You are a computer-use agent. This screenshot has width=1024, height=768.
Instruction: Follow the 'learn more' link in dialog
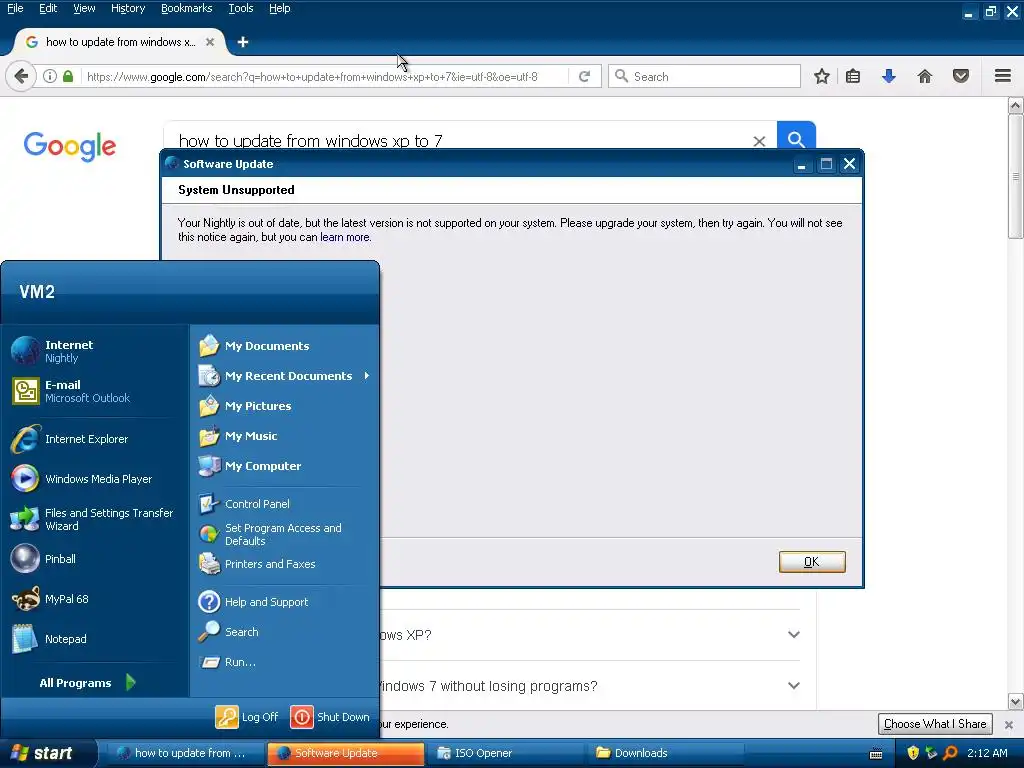(x=345, y=237)
